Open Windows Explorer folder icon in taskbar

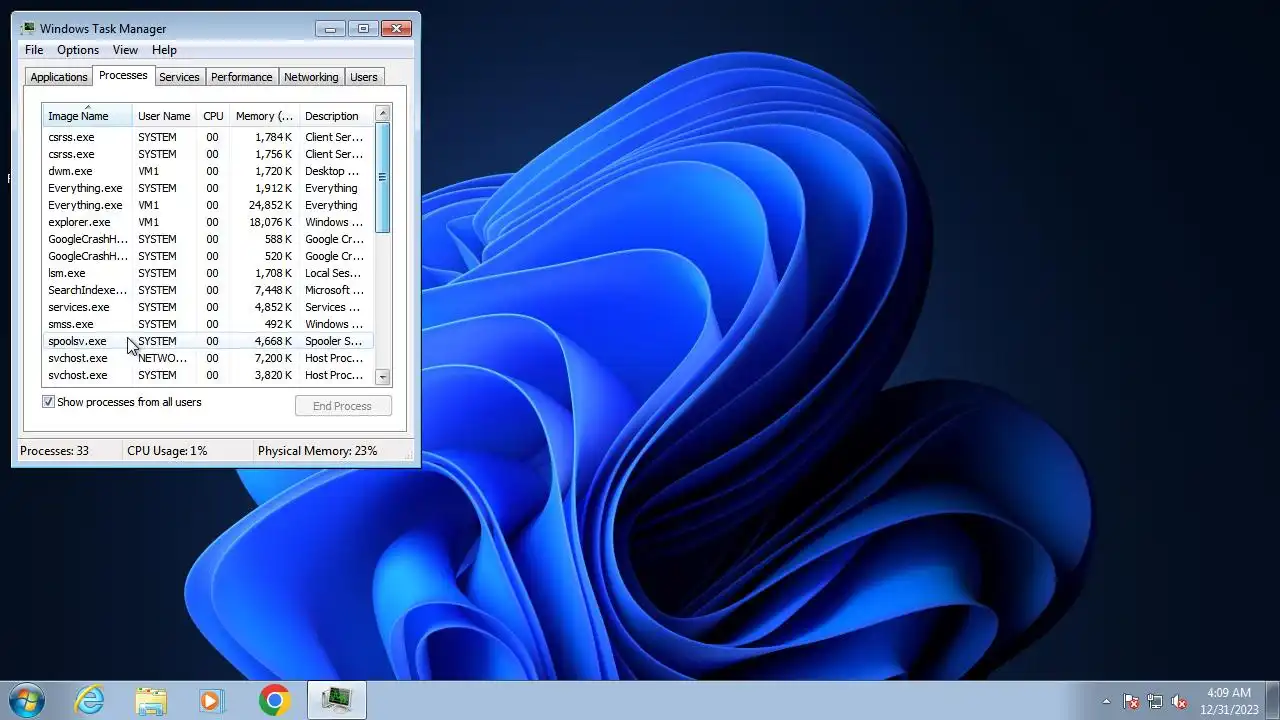coord(151,700)
